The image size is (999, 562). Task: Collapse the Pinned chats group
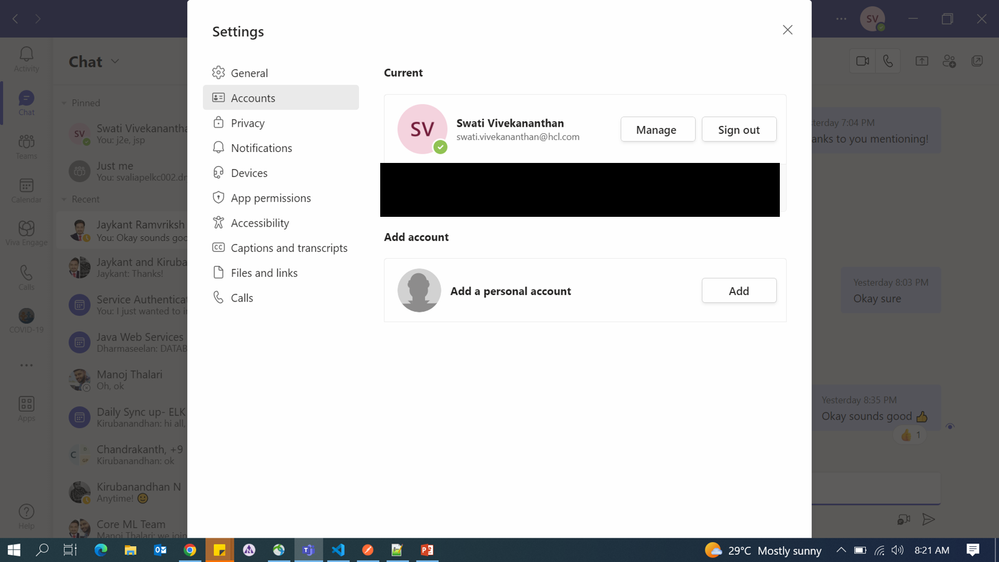64,103
